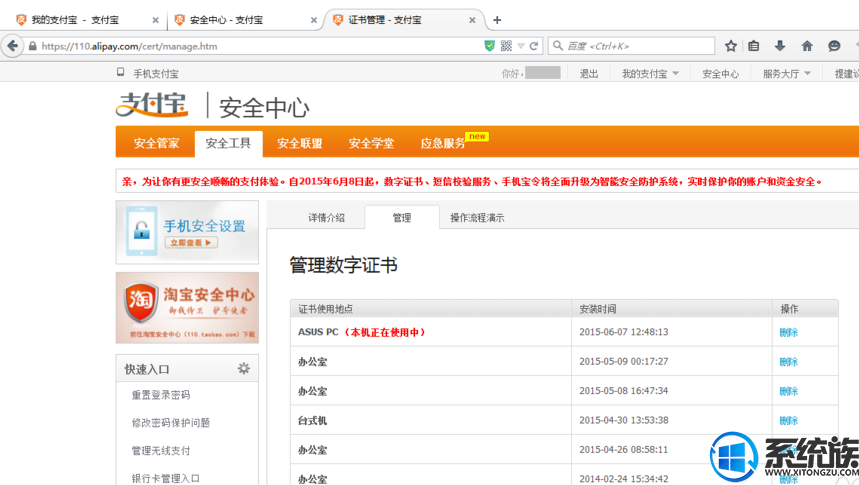
Task: Click the 立即查看 button
Action: 191,242
